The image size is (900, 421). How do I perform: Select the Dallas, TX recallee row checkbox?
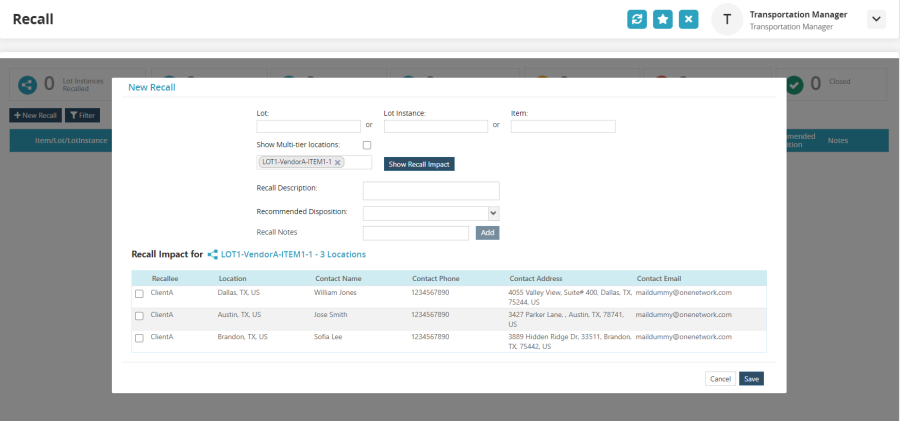pyautogui.click(x=139, y=294)
